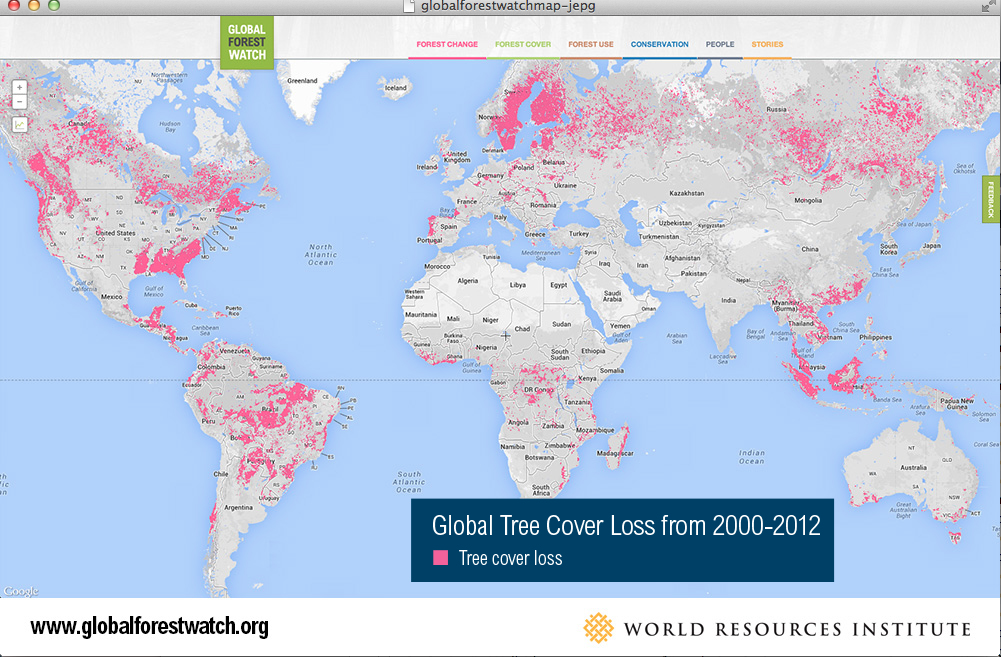Click the Hudson Bay label
The image size is (1001, 657).
coord(170,126)
